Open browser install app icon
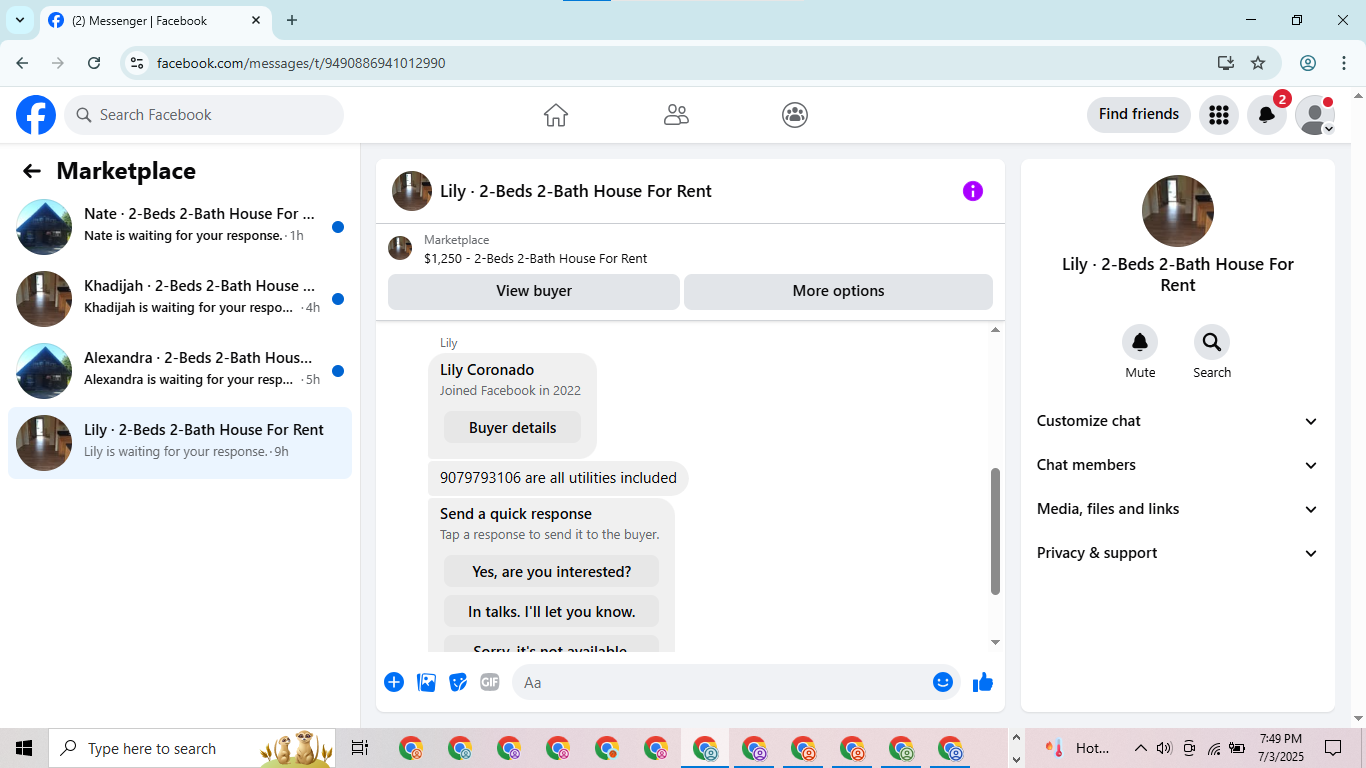This screenshot has width=1366, height=768. point(1226,63)
